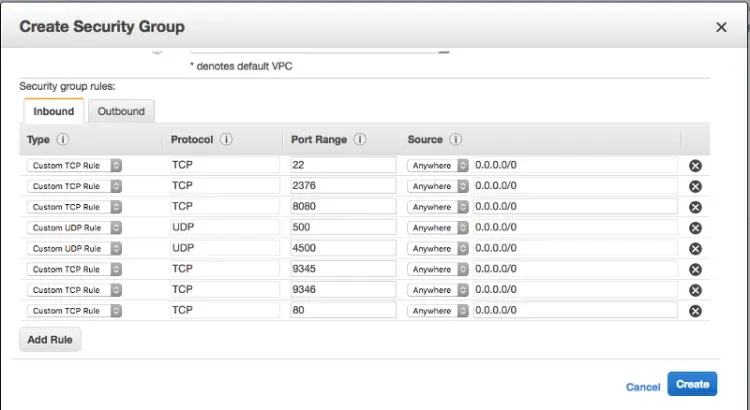Change Type dropdown of UDP 500 rule

click(74, 228)
